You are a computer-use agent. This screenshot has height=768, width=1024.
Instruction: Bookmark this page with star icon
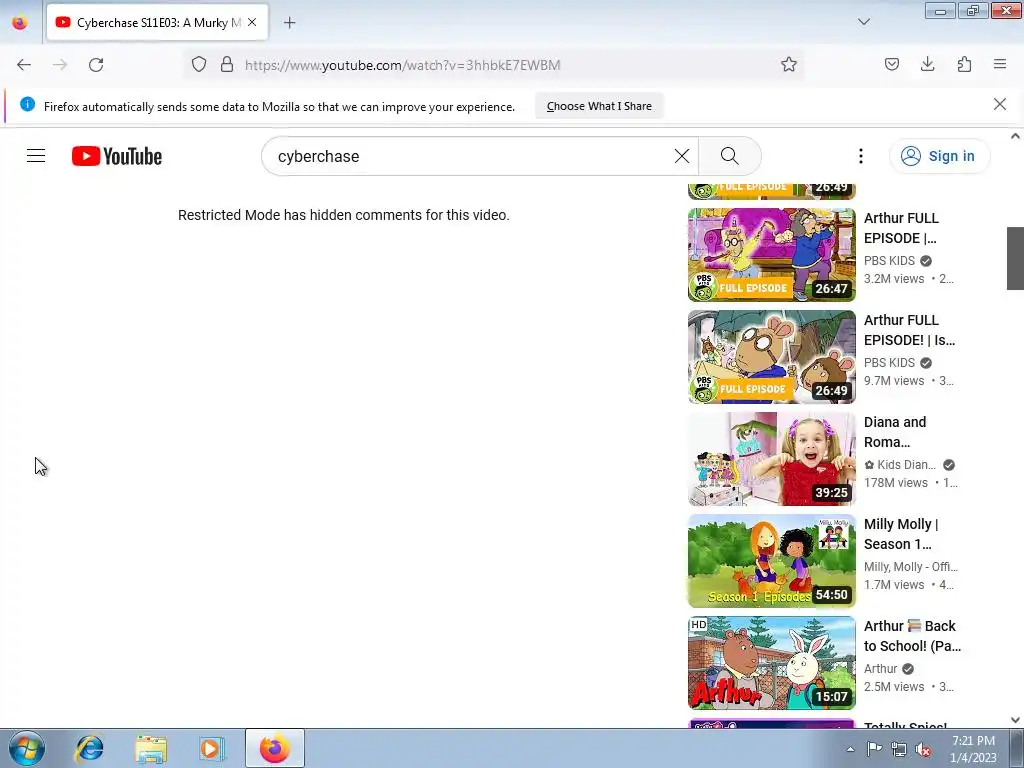click(x=789, y=65)
